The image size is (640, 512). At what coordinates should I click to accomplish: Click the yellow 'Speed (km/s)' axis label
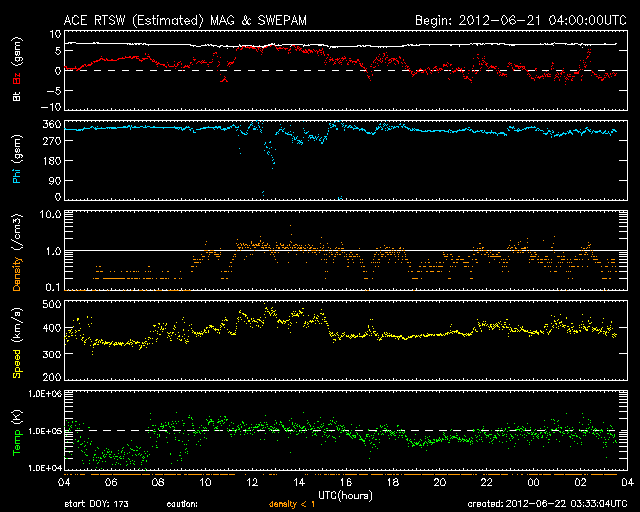pyautogui.click(x=17, y=343)
